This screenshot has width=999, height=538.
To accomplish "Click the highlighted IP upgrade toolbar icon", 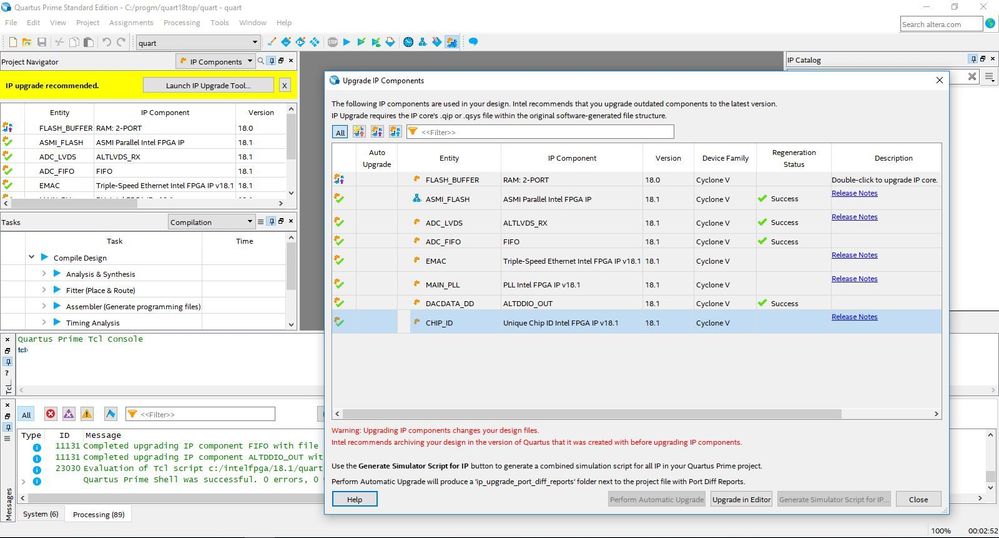I will [452, 42].
